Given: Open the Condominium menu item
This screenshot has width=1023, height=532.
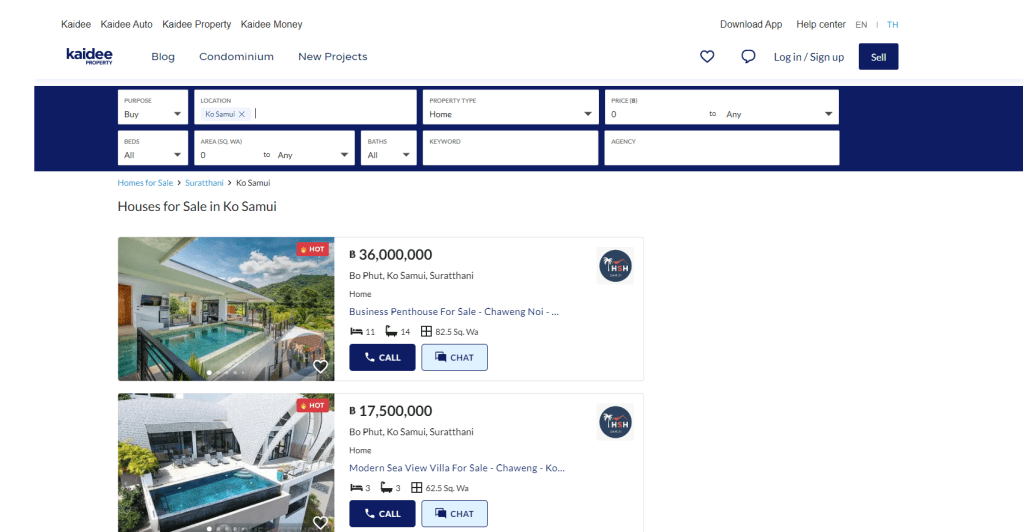Looking at the screenshot, I should click(236, 57).
